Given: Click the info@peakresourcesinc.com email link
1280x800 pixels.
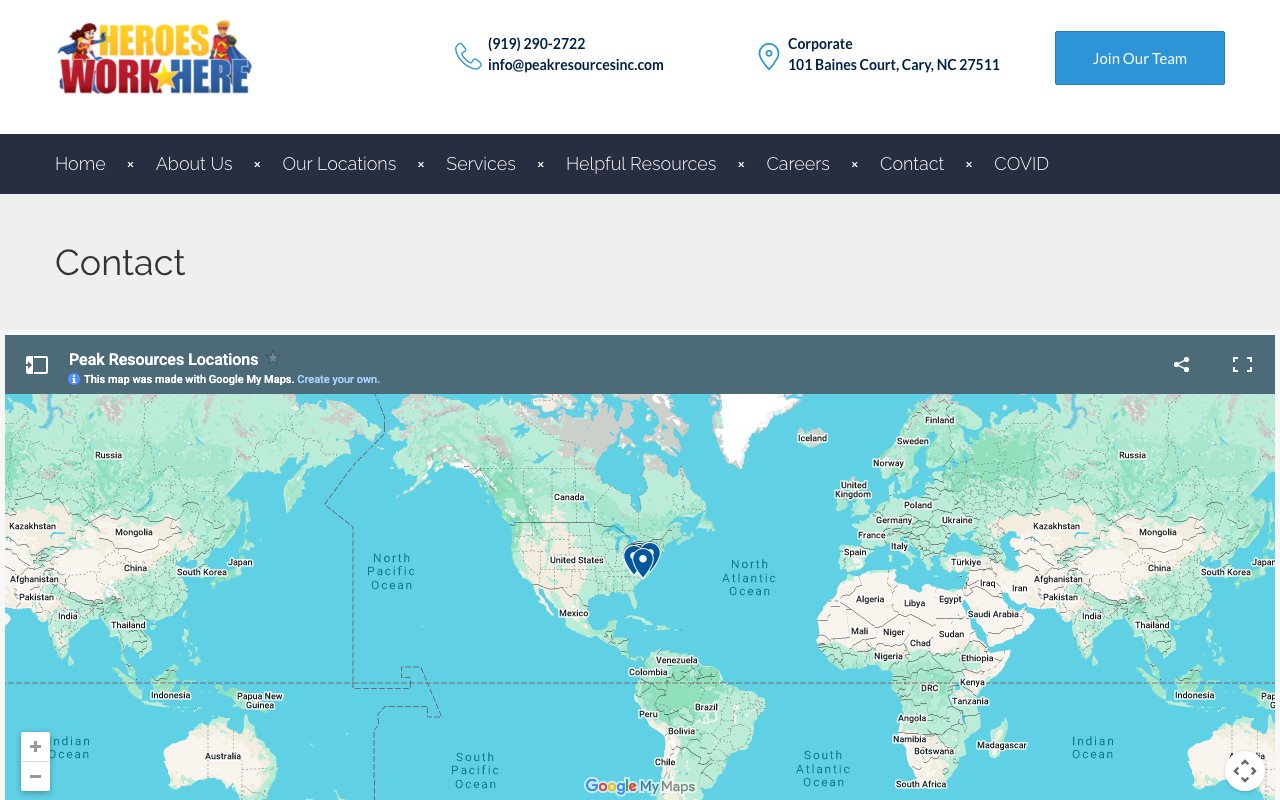Looking at the screenshot, I should pos(576,65).
